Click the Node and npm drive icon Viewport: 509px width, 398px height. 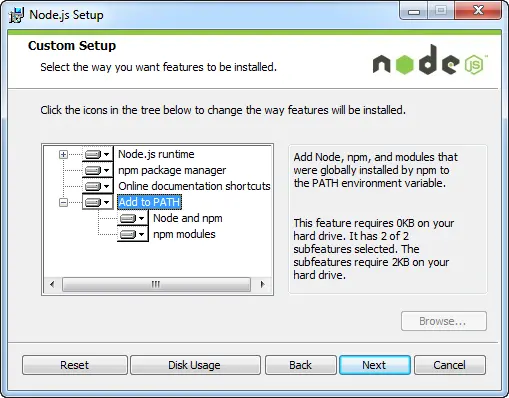[128, 218]
